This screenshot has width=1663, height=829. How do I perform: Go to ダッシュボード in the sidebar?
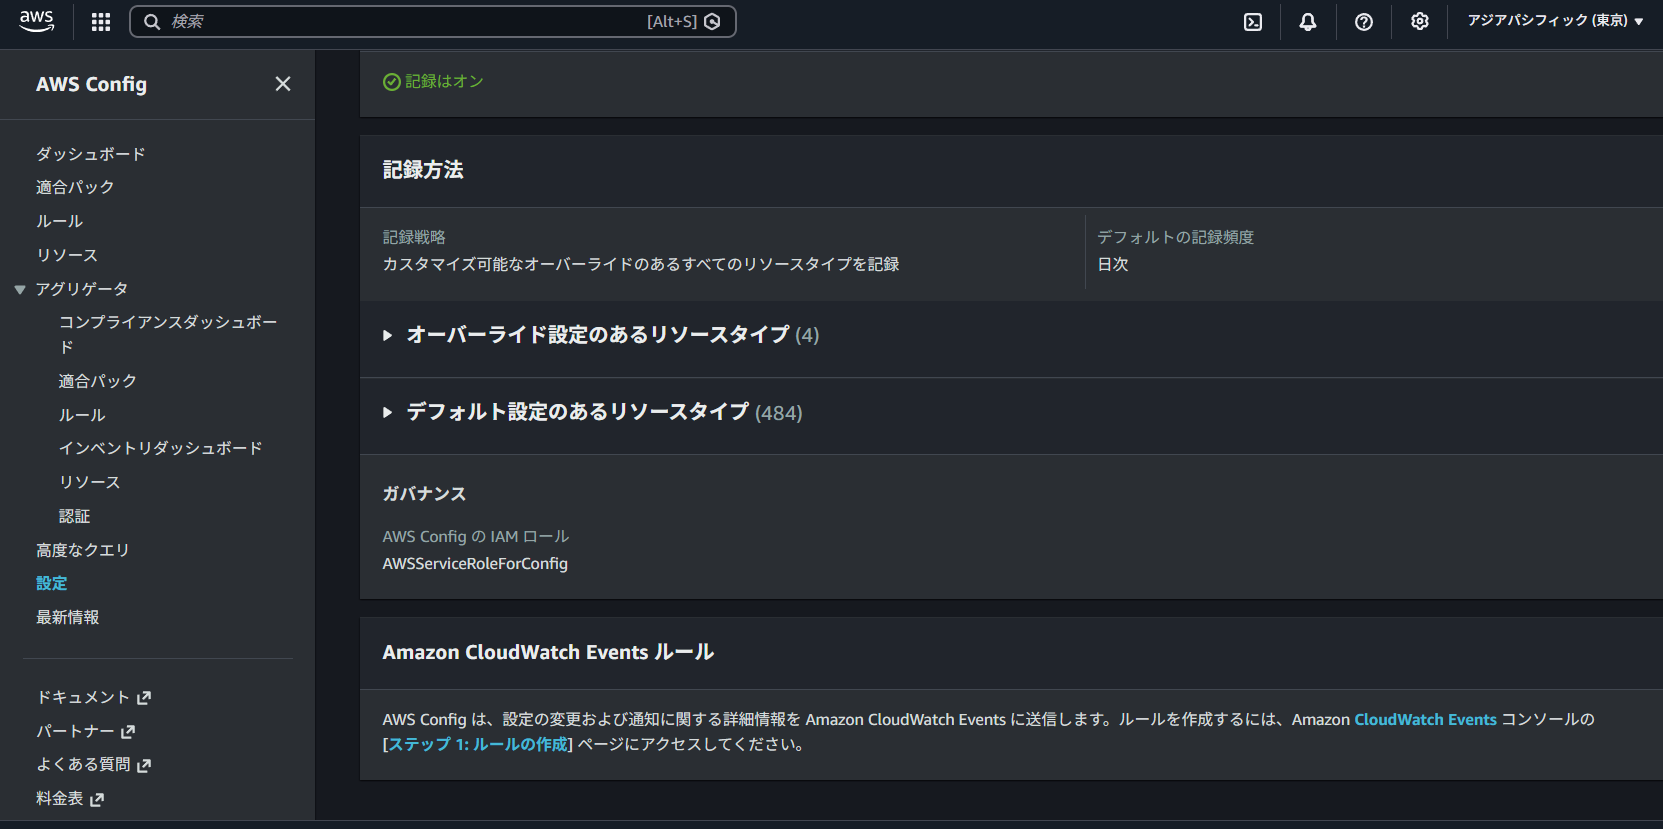pos(91,154)
